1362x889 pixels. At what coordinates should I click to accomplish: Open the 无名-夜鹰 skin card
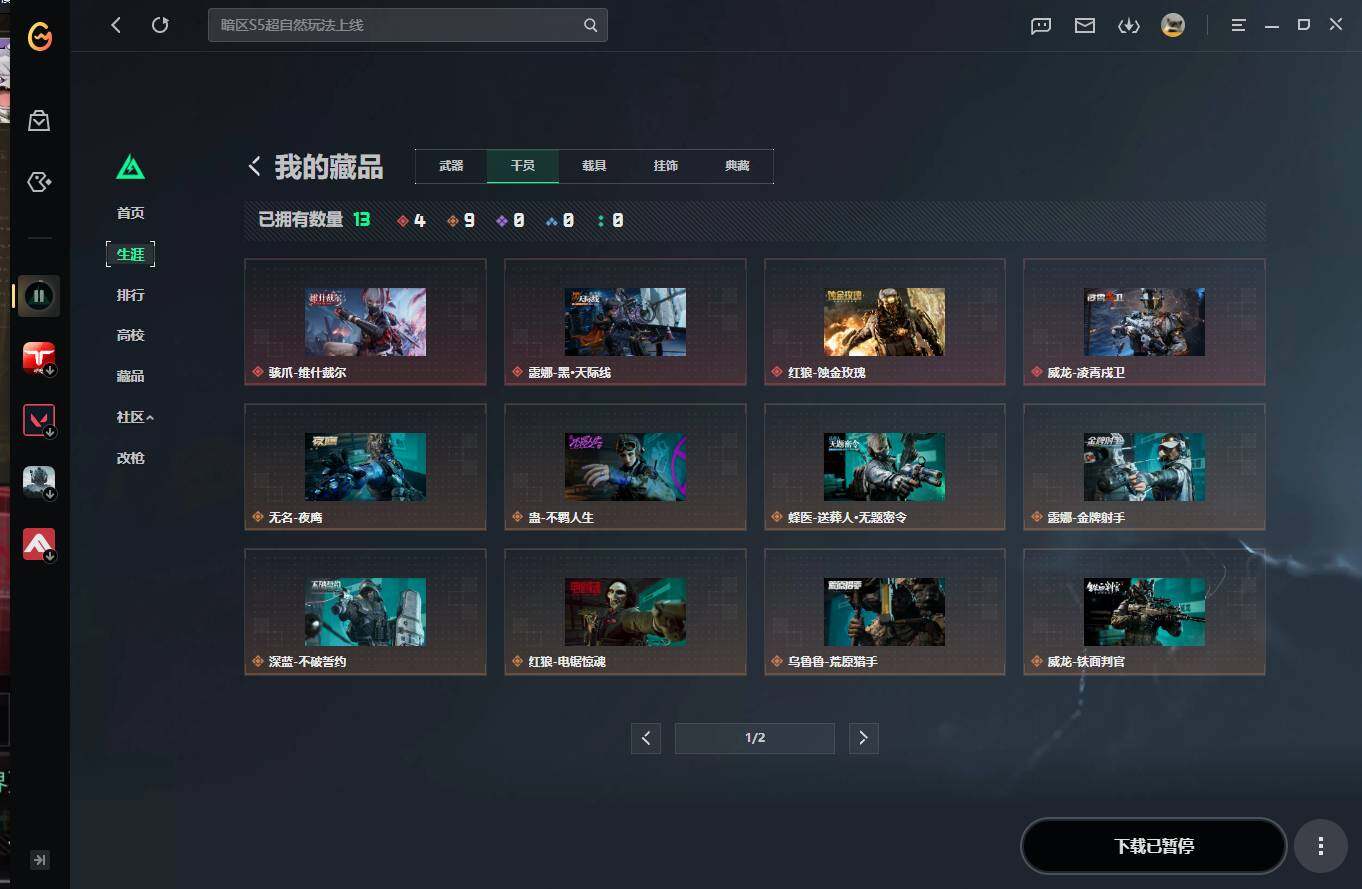[x=365, y=467]
